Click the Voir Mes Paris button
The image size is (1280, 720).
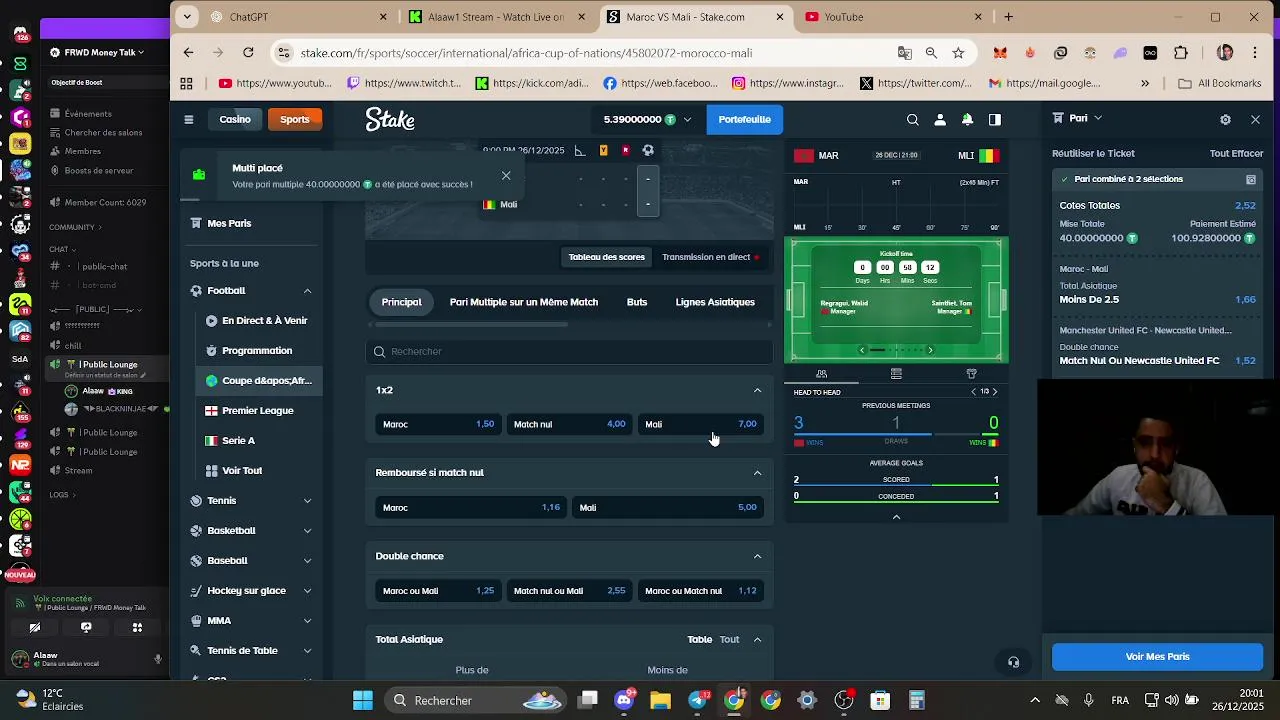[x=1157, y=657]
